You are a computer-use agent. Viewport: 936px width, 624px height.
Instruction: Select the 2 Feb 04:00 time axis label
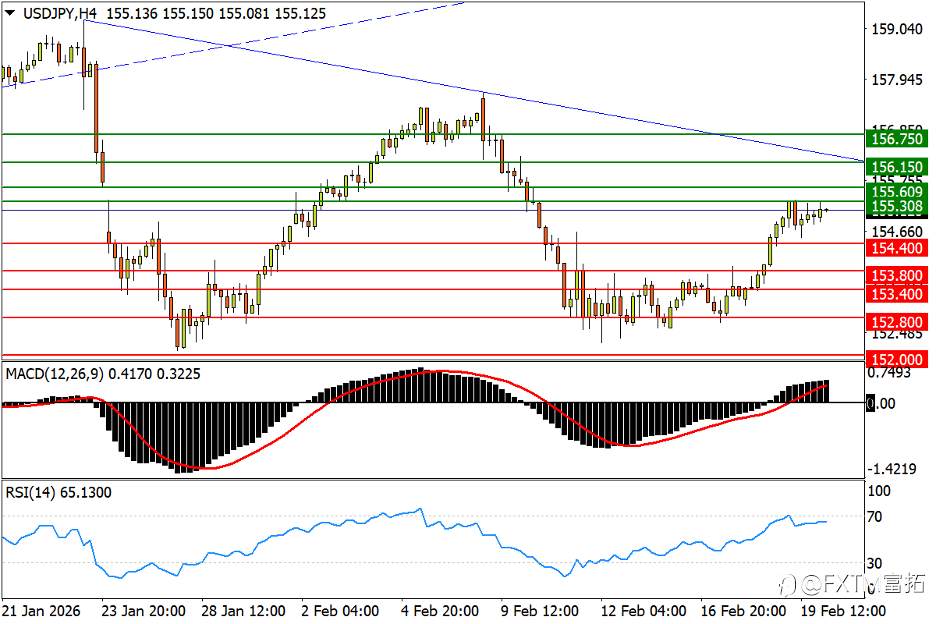pyautogui.click(x=340, y=611)
